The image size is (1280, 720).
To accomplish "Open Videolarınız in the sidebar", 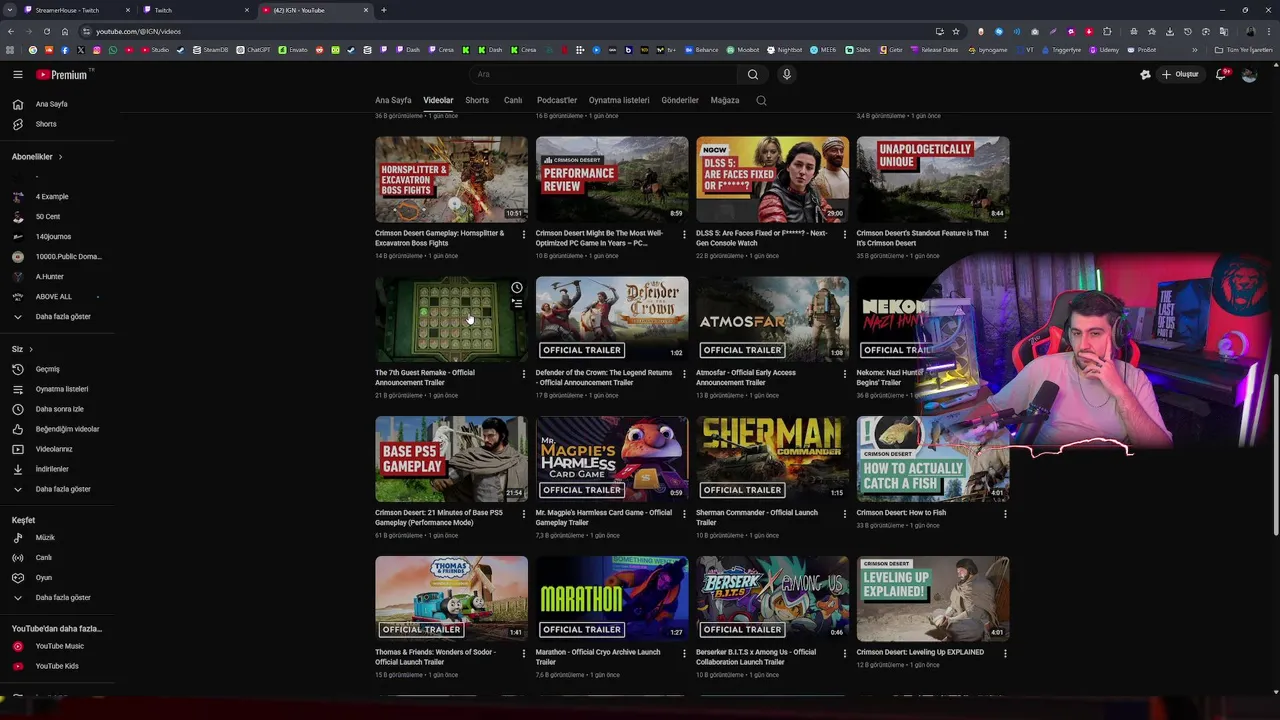I will pyautogui.click(x=54, y=449).
